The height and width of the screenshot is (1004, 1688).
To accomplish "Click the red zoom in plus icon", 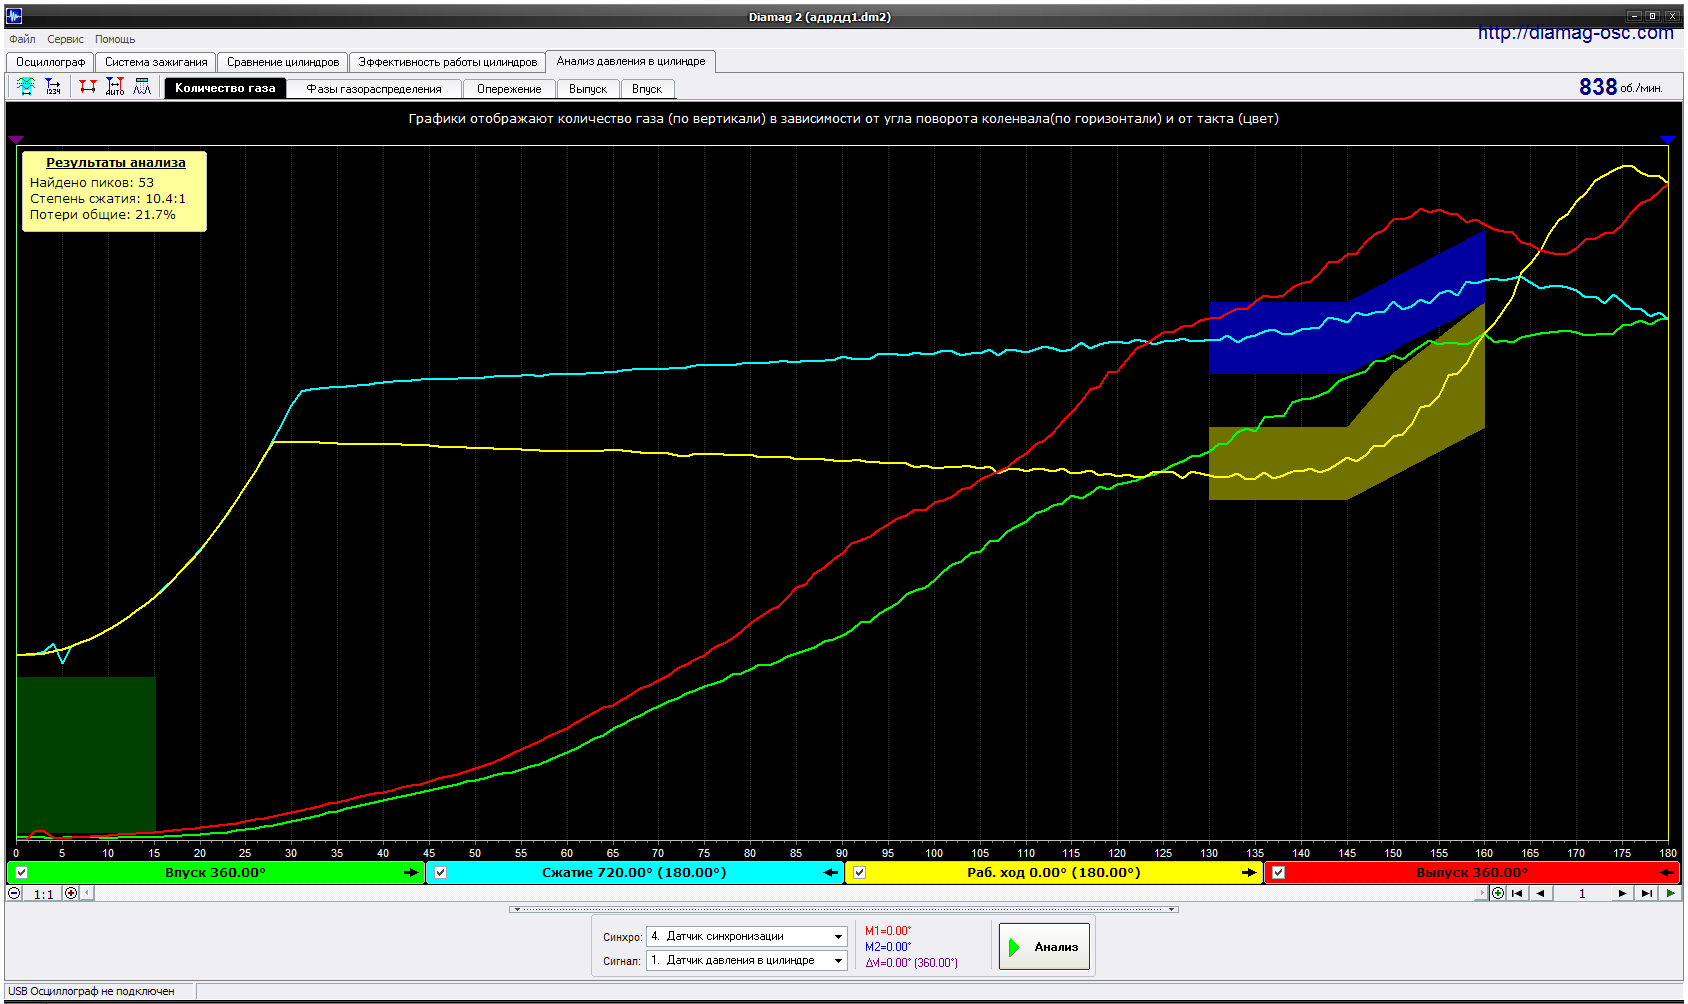I will coord(71,893).
